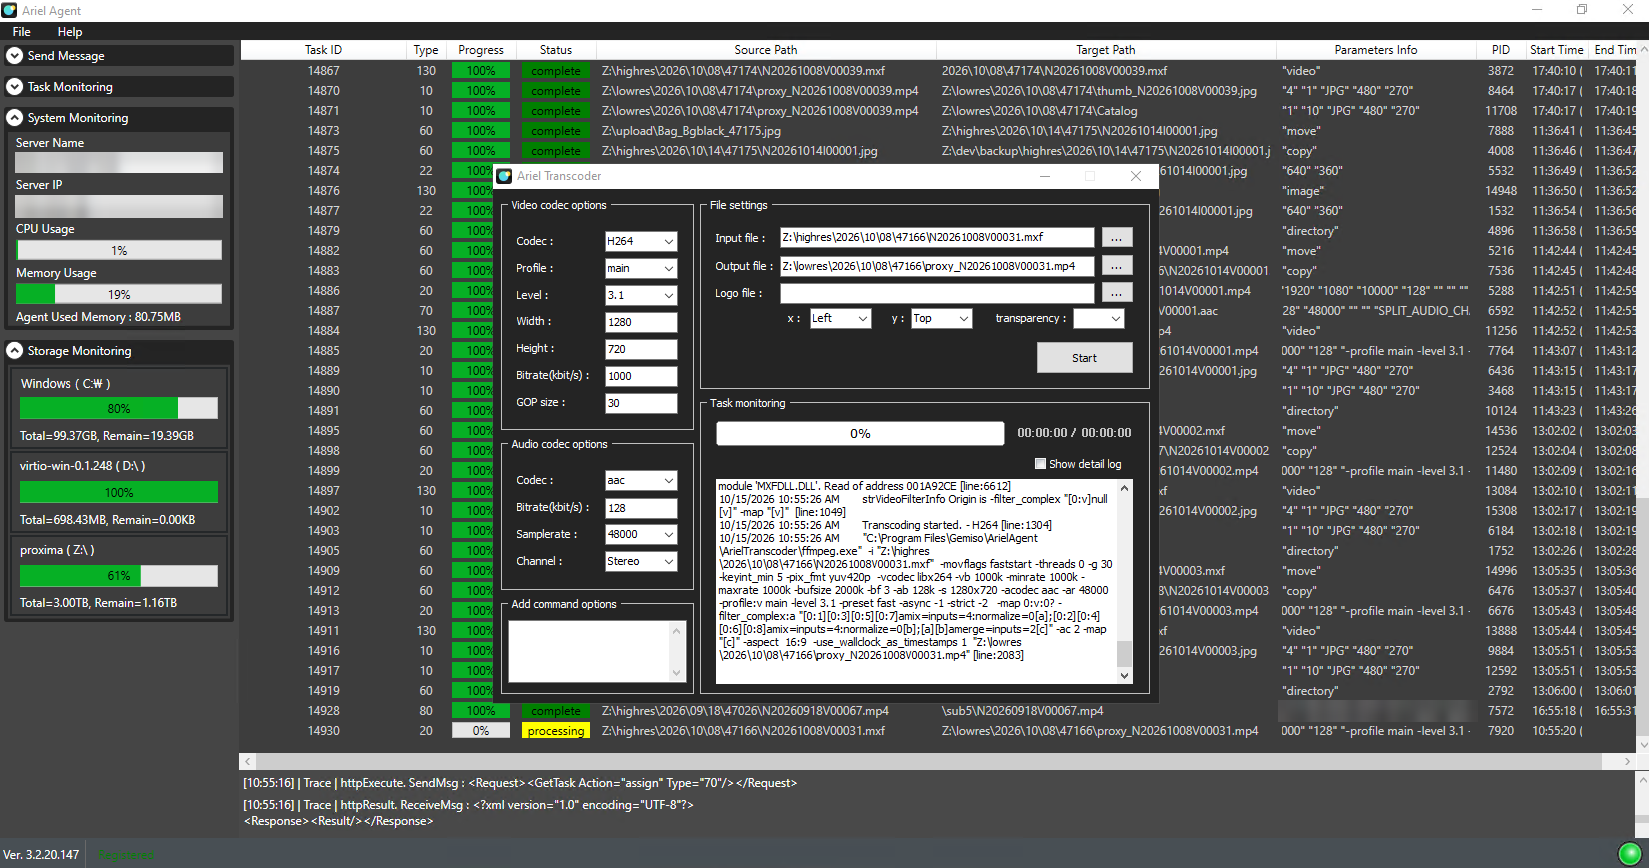The image size is (1649, 868).
Task: Browse for the Output file
Action: (1116, 266)
